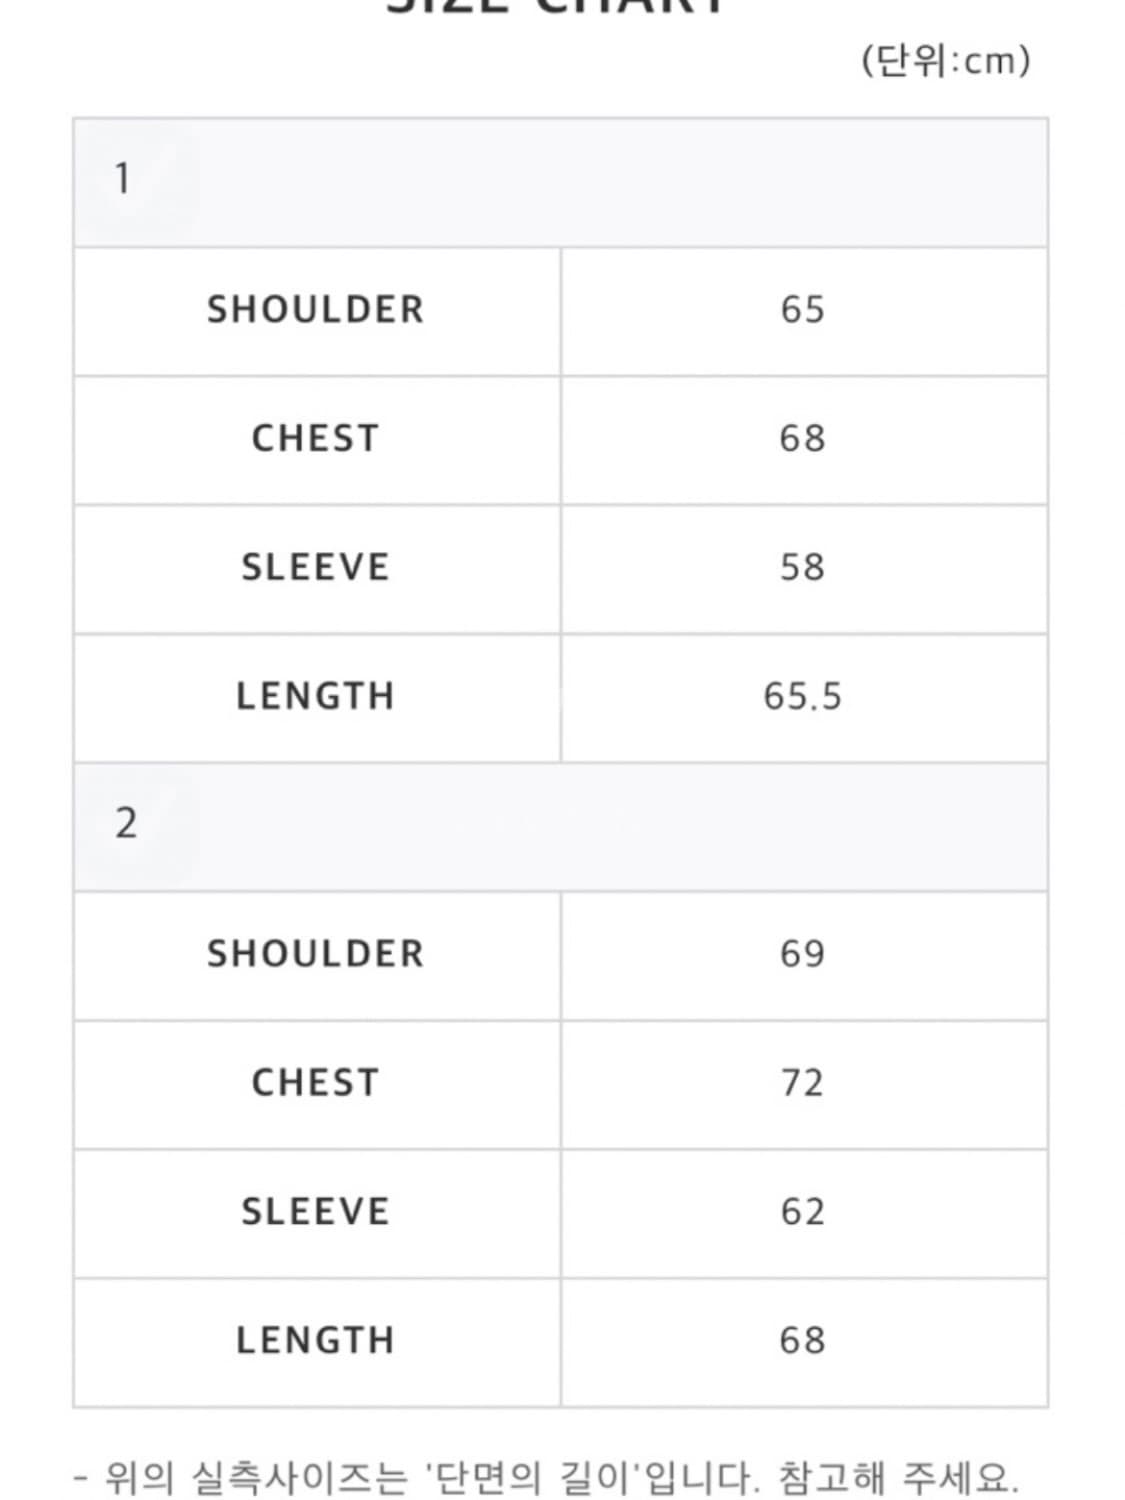This screenshot has width=1125, height=1500.
Task: Select the size 1 chest value 68
Action: [x=803, y=439]
